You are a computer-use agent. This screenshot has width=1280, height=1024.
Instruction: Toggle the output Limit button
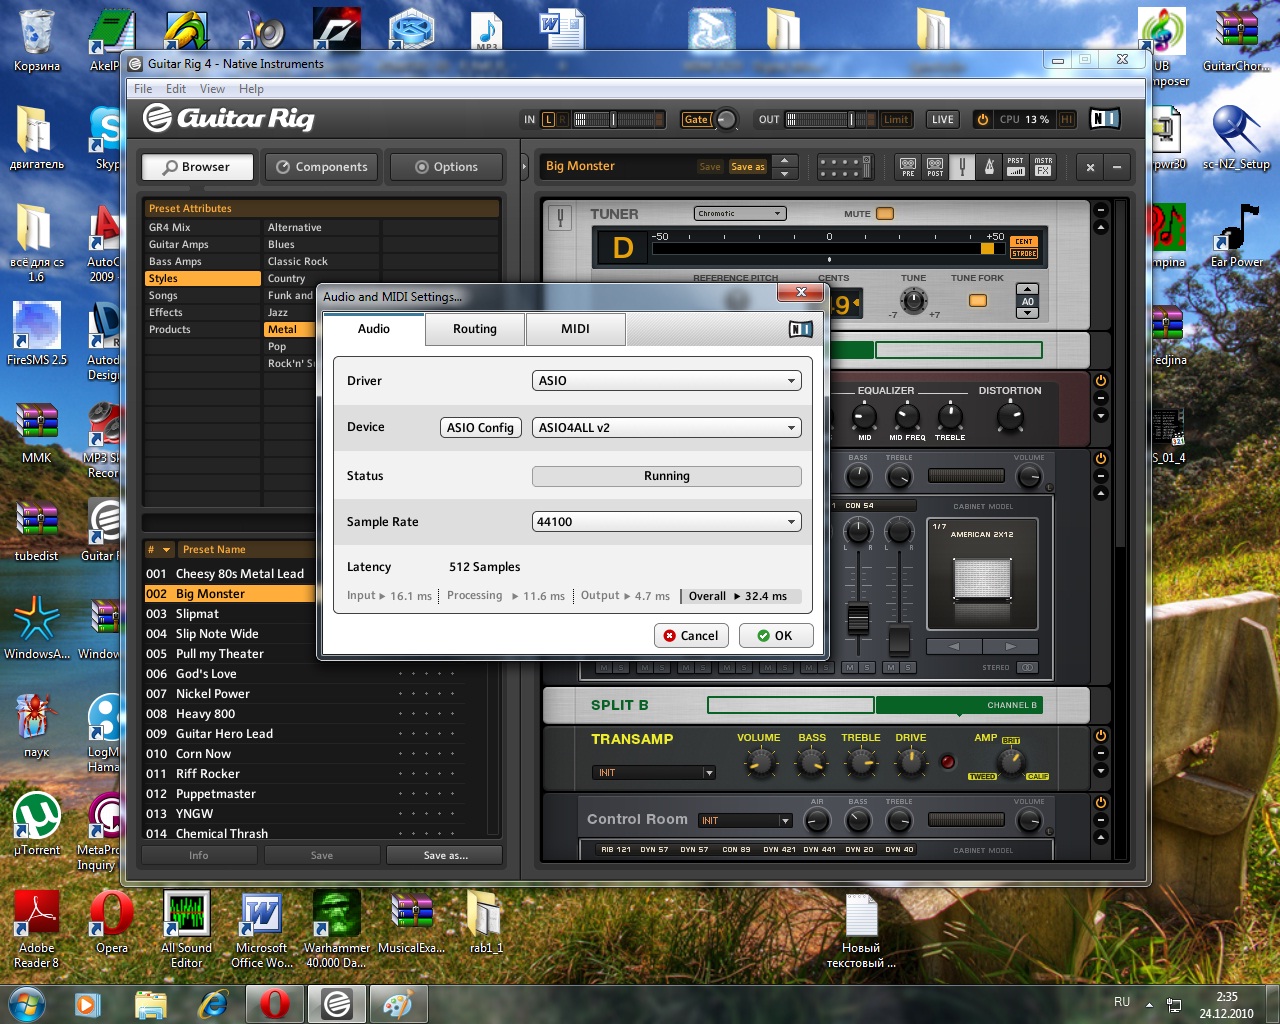click(896, 119)
